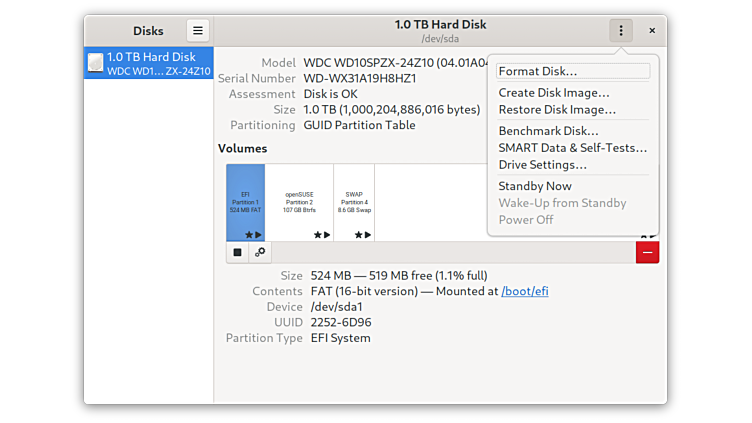Viewport: 752px width, 423px height.
Task: Open additional partition options gears button
Action: pos(260,253)
